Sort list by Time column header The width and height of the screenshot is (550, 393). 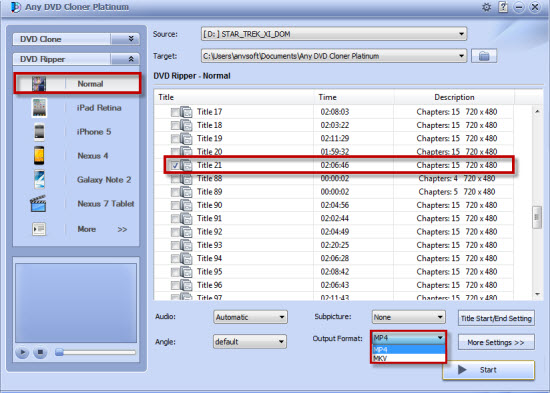(x=354, y=97)
